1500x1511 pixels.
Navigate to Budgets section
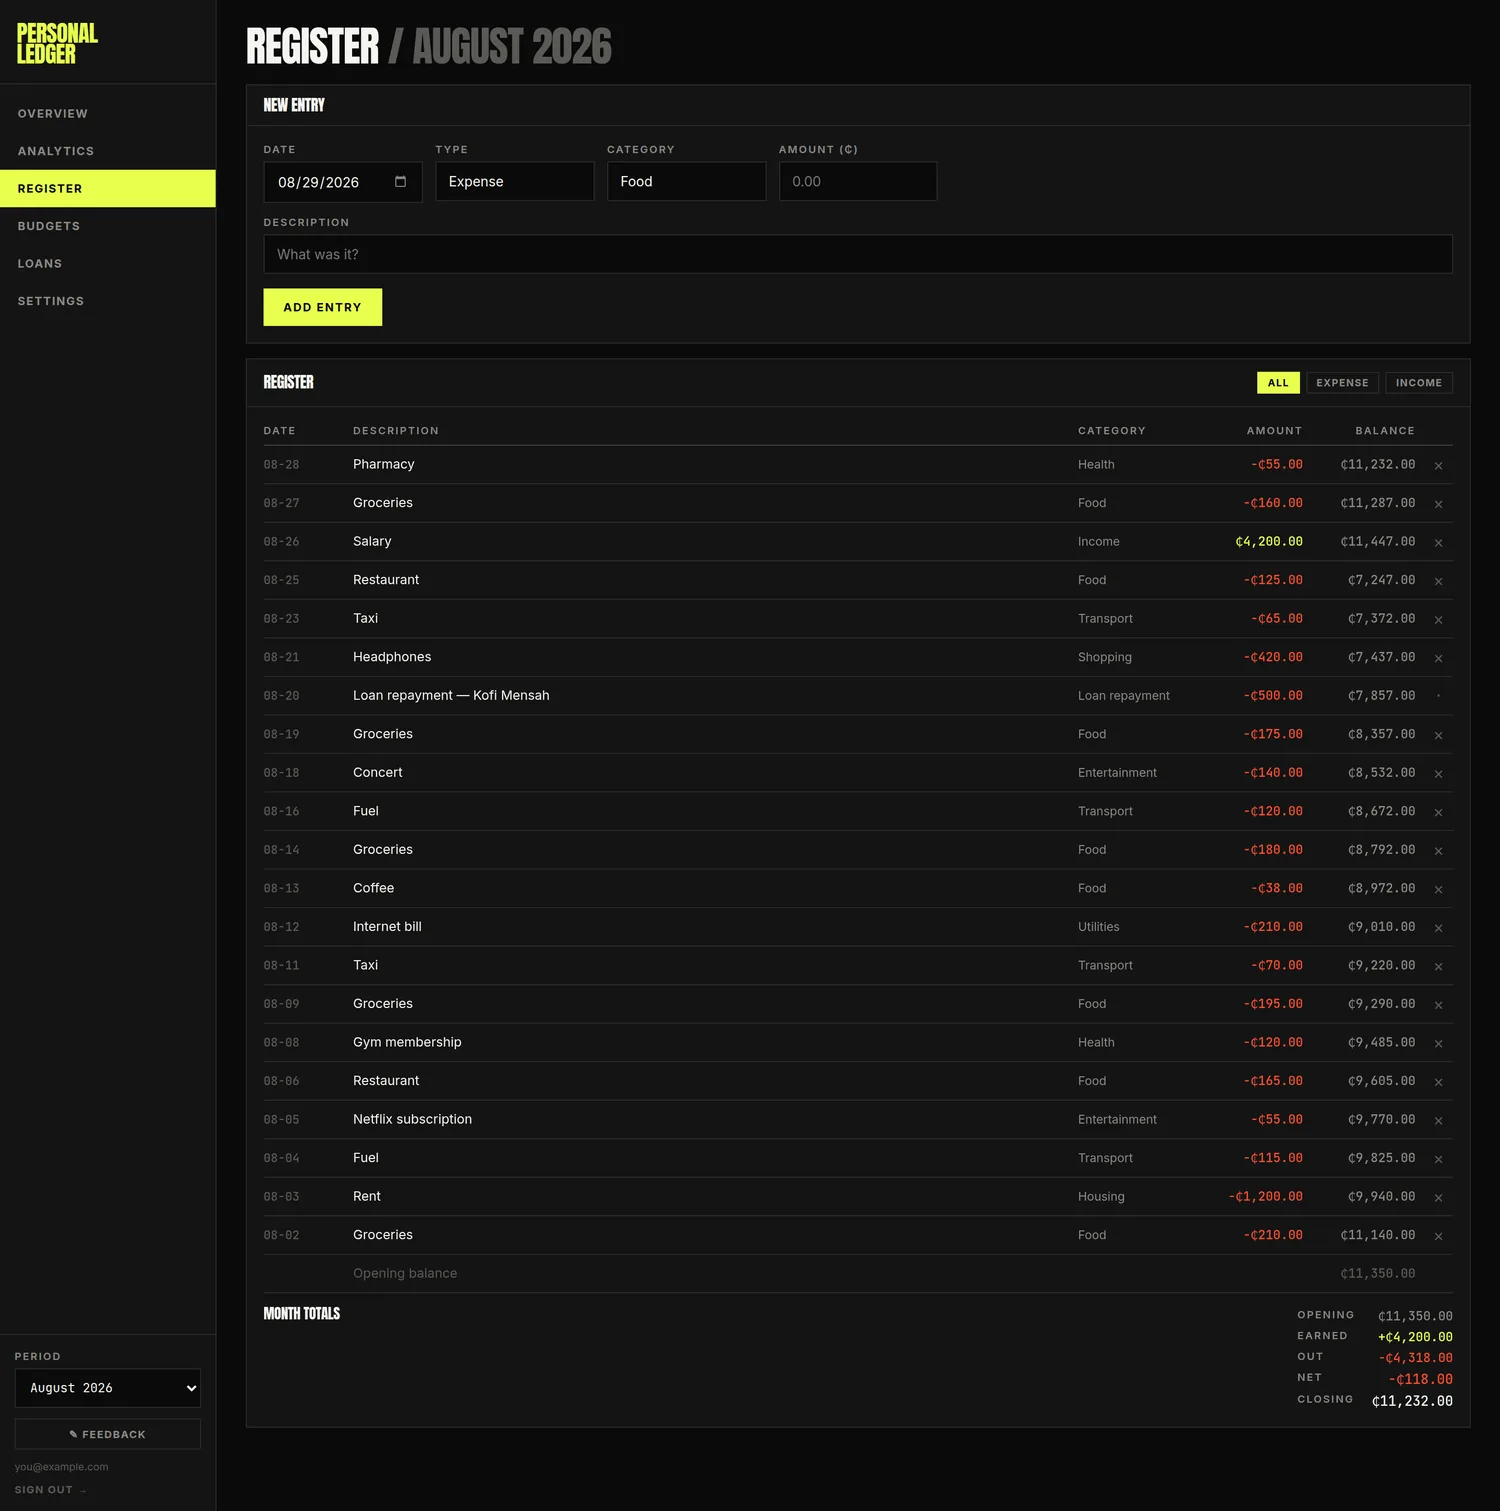(x=108, y=226)
